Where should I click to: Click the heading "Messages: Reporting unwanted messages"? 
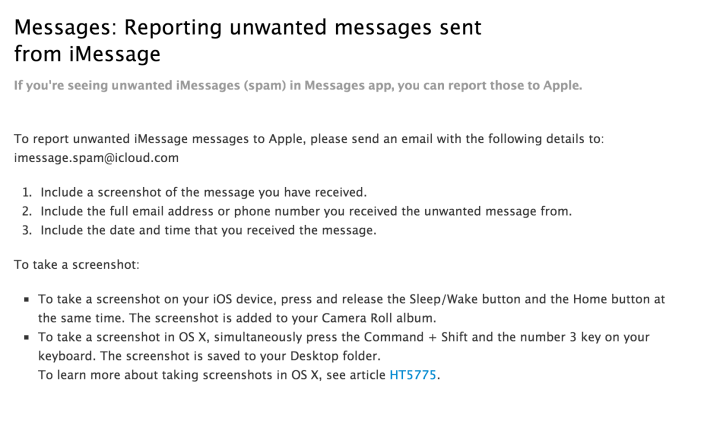tap(247, 38)
